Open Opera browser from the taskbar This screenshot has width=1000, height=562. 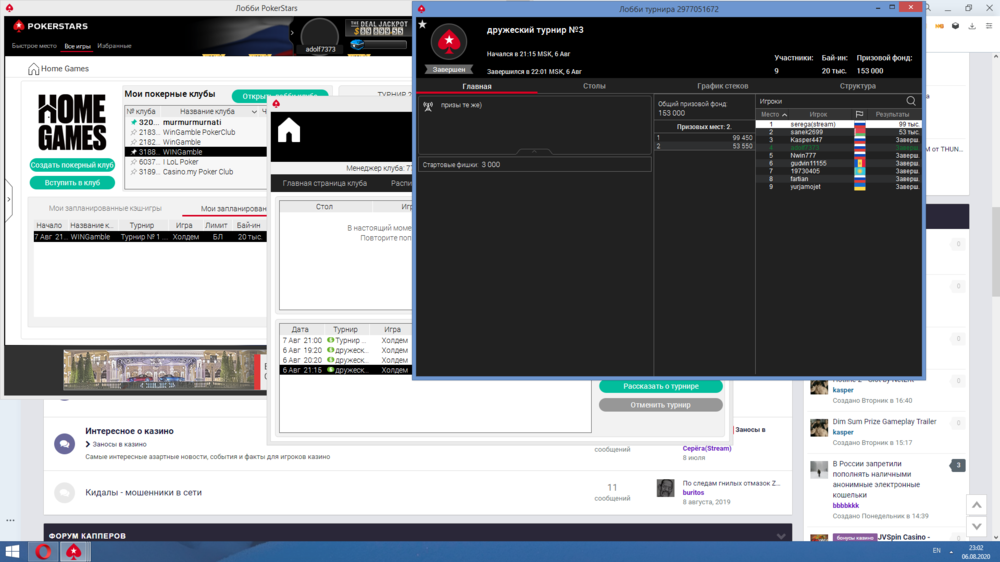(44, 551)
